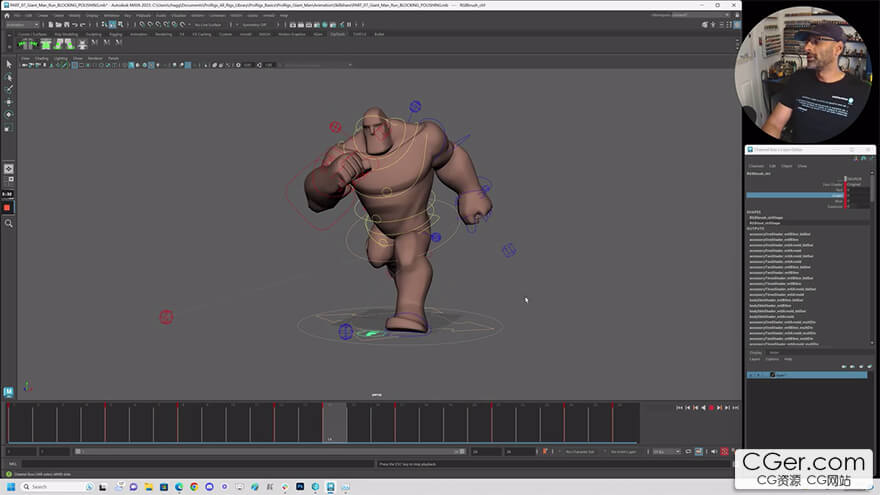
Task: Select the arrow Select tool in toolbox
Action: coord(8,64)
